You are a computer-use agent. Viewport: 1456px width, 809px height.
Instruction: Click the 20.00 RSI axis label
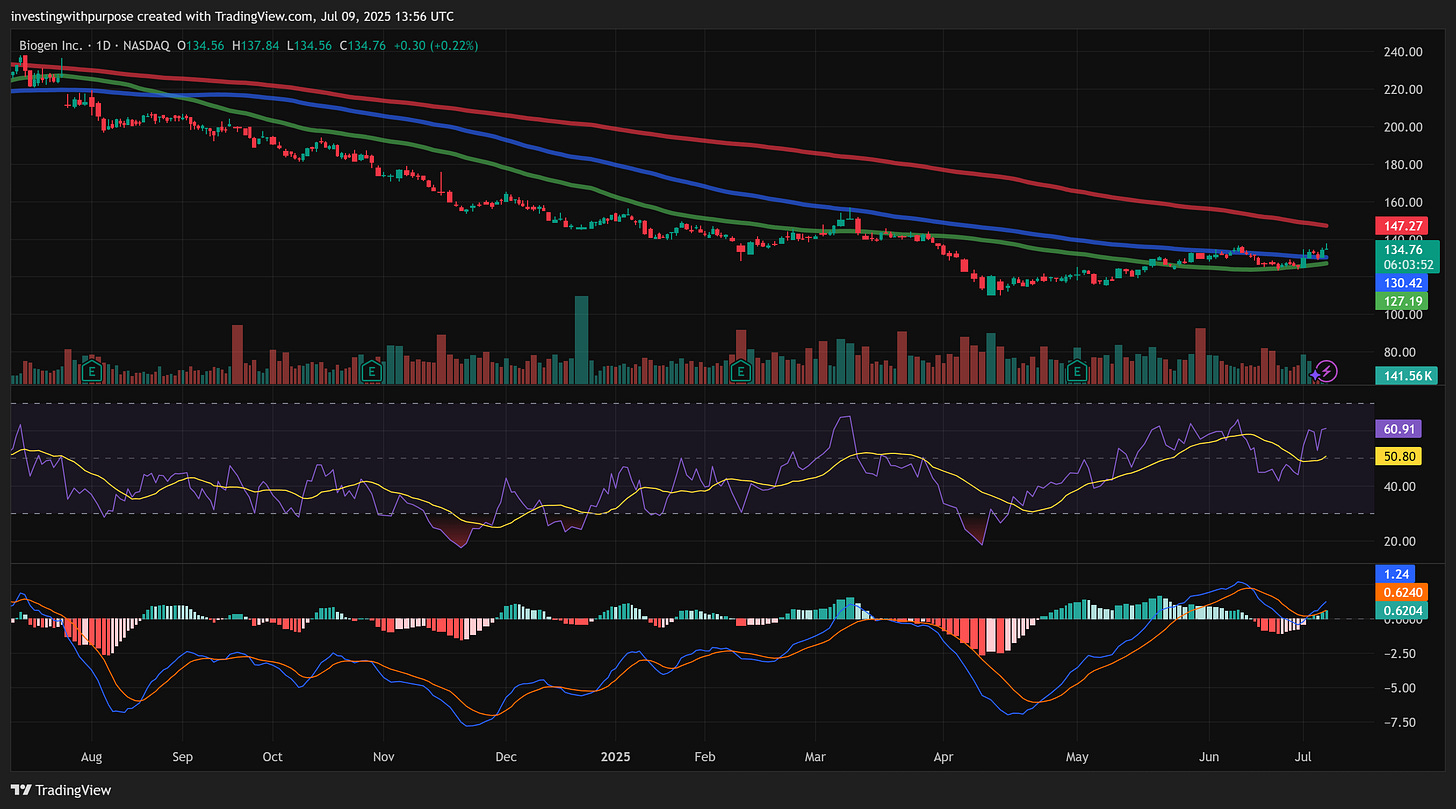click(x=1400, y=541)
